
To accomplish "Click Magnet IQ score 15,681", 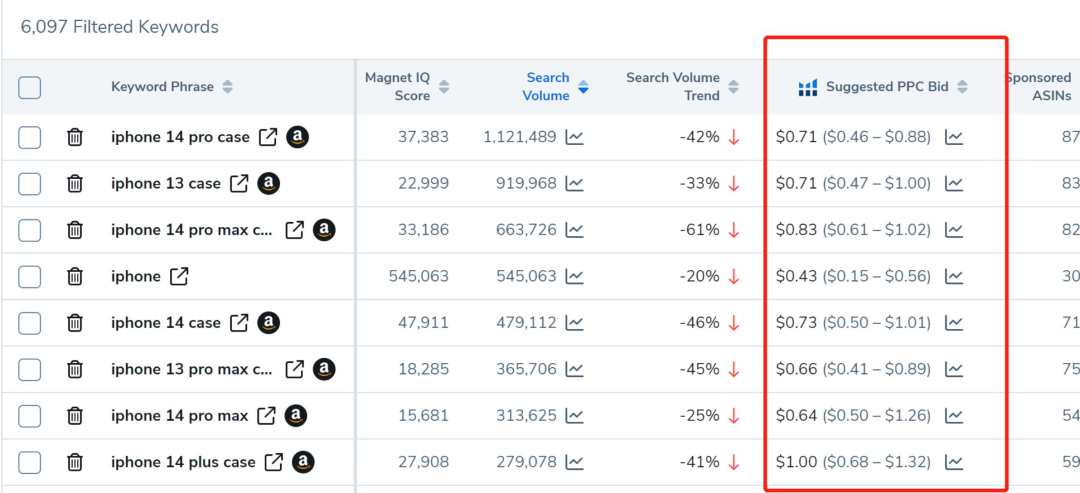I will [423, 415].
